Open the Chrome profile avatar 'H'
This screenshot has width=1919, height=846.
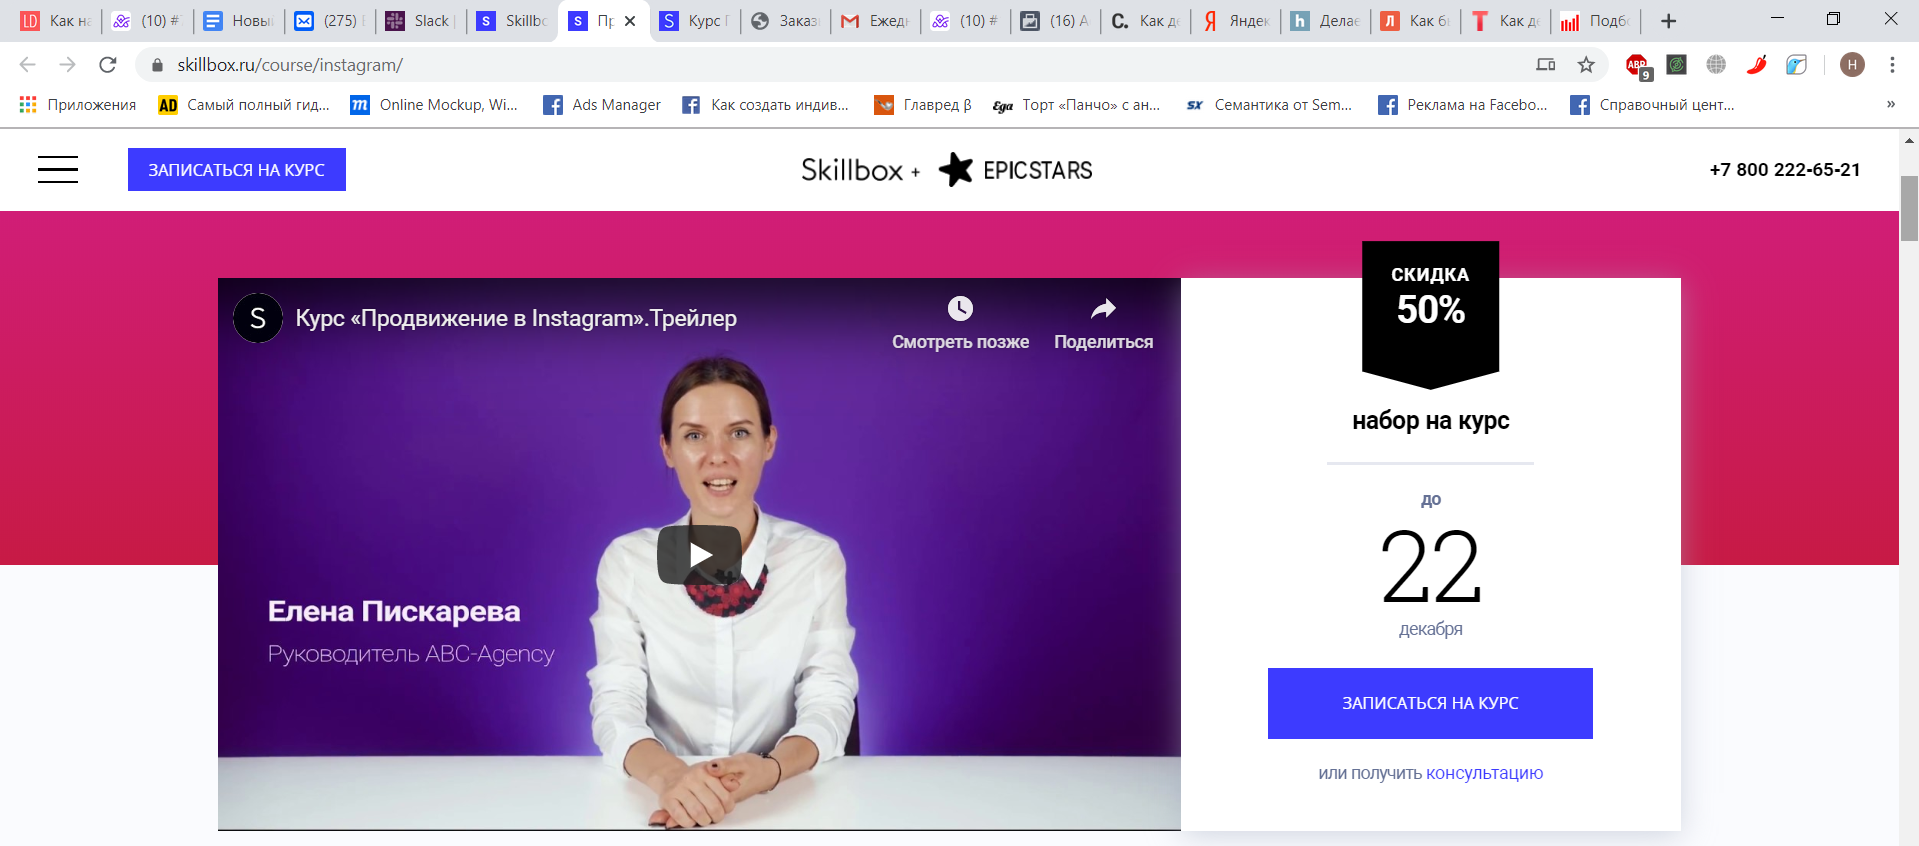coord(1852,65)
